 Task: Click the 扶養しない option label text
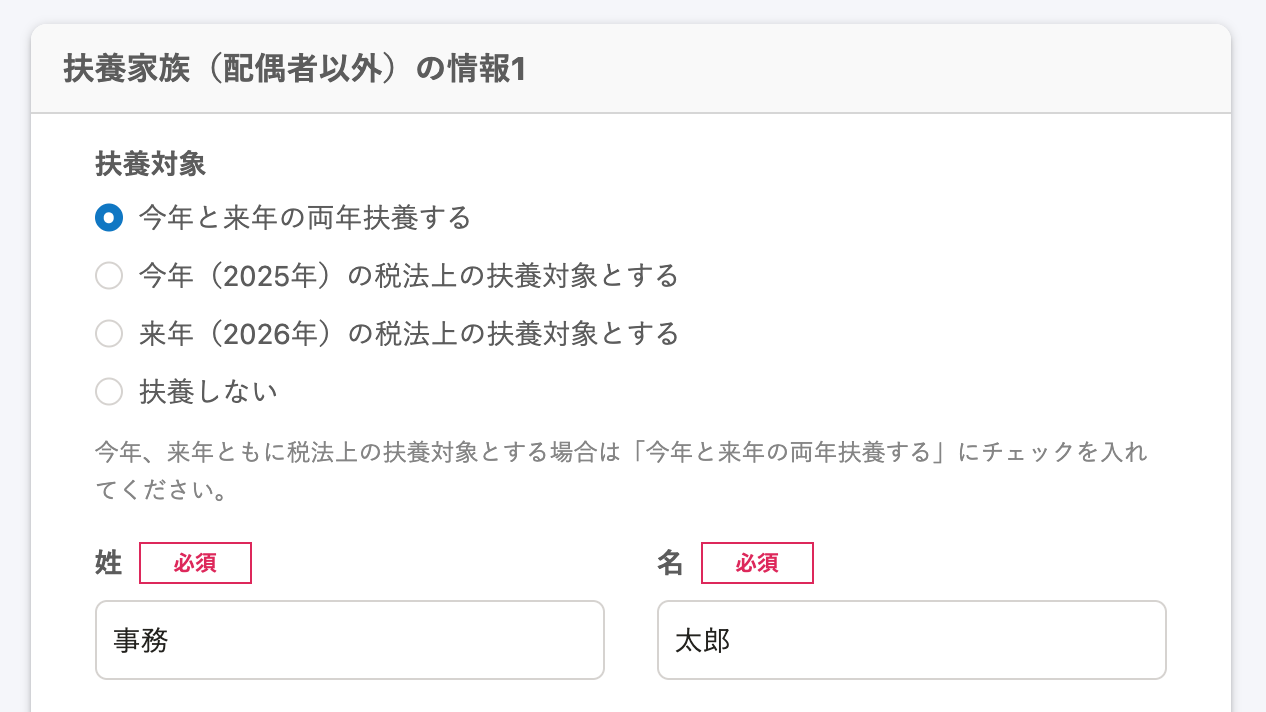click(208, 392)
